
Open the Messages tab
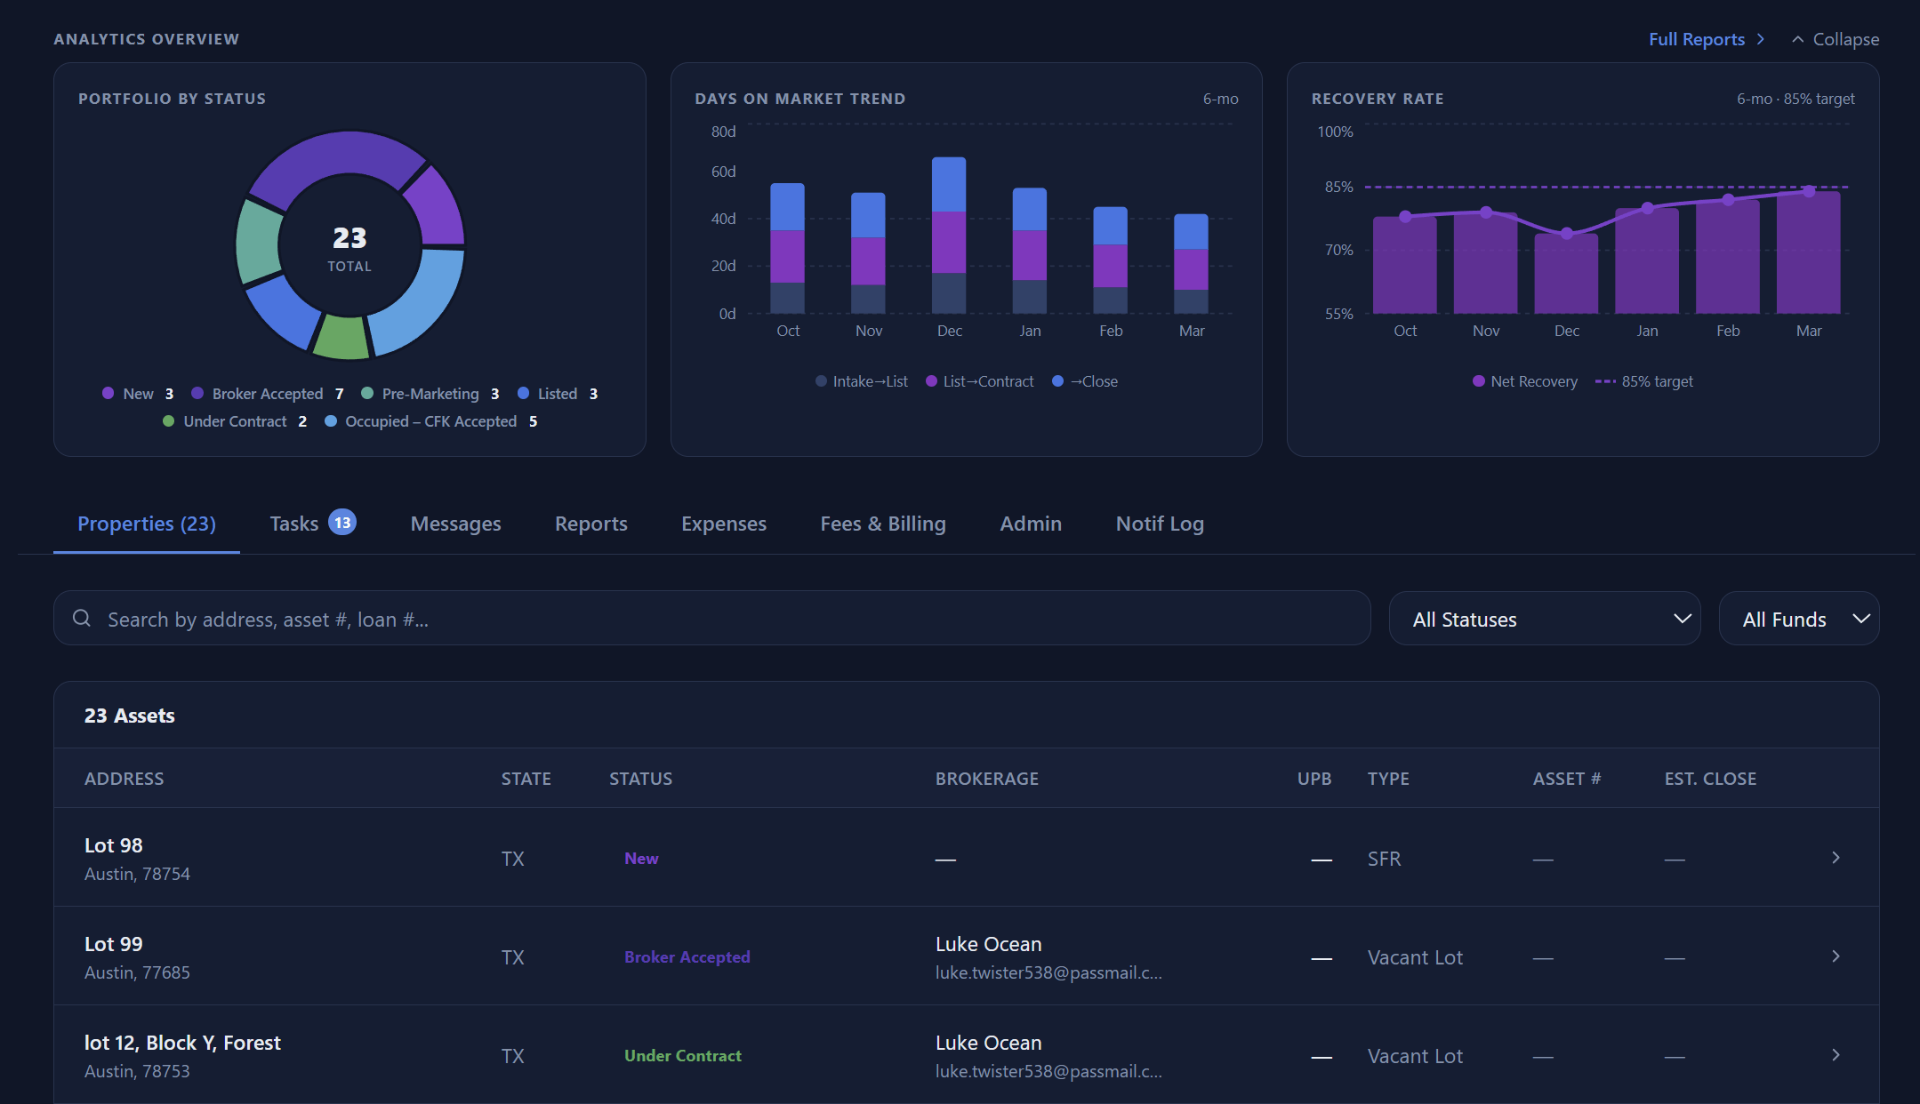tap(456, 524)
